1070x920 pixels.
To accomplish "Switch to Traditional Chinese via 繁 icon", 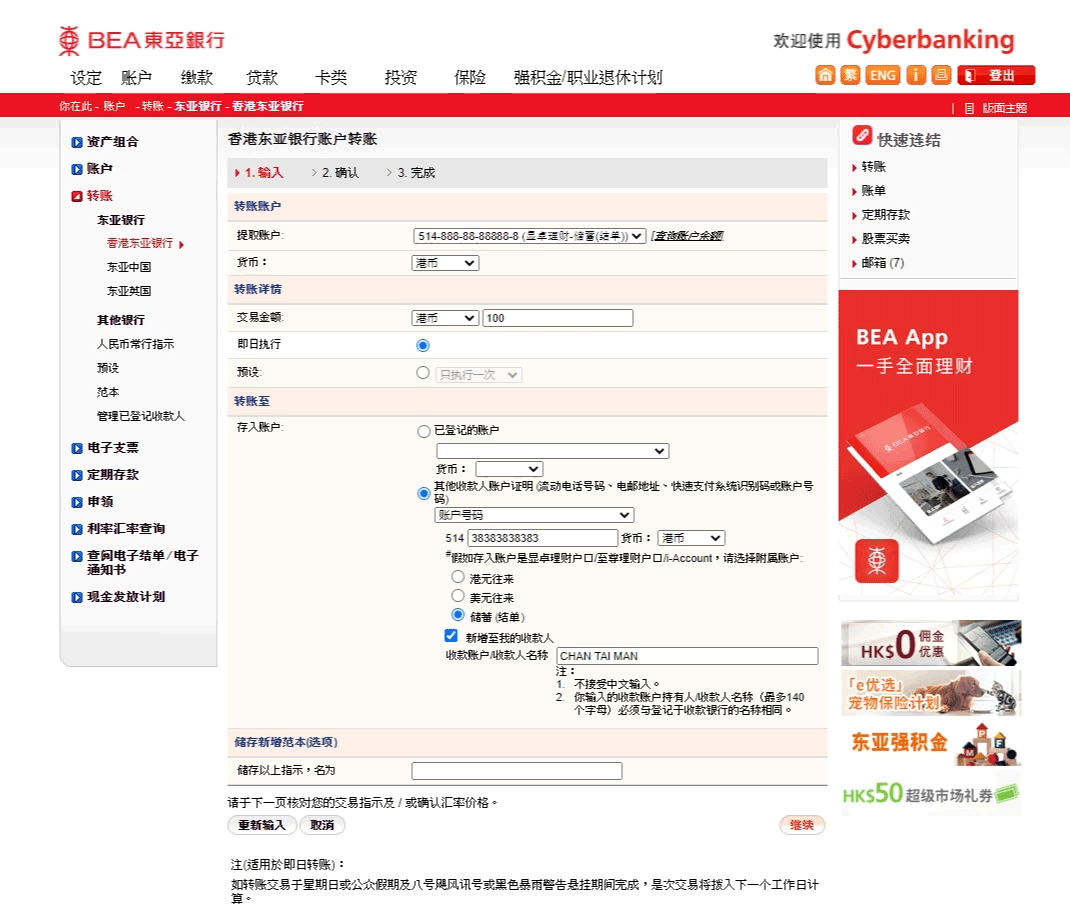I will (x=850, y=75).
